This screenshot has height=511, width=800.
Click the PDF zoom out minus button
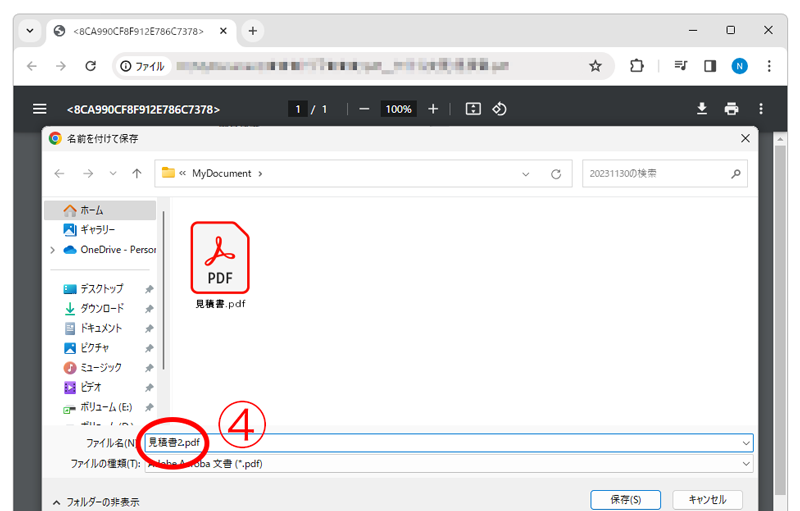point(364,109)
